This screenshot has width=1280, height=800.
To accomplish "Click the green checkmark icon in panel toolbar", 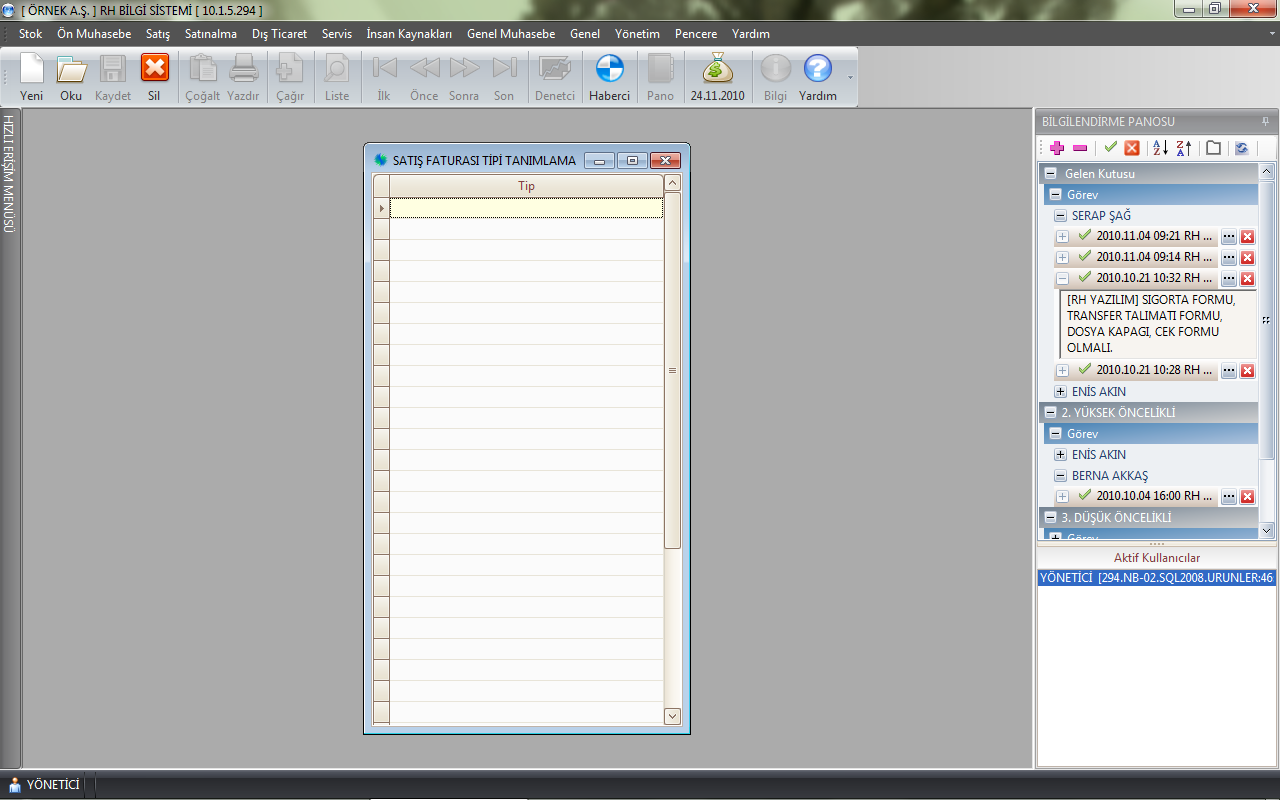I will (1110, 148).
